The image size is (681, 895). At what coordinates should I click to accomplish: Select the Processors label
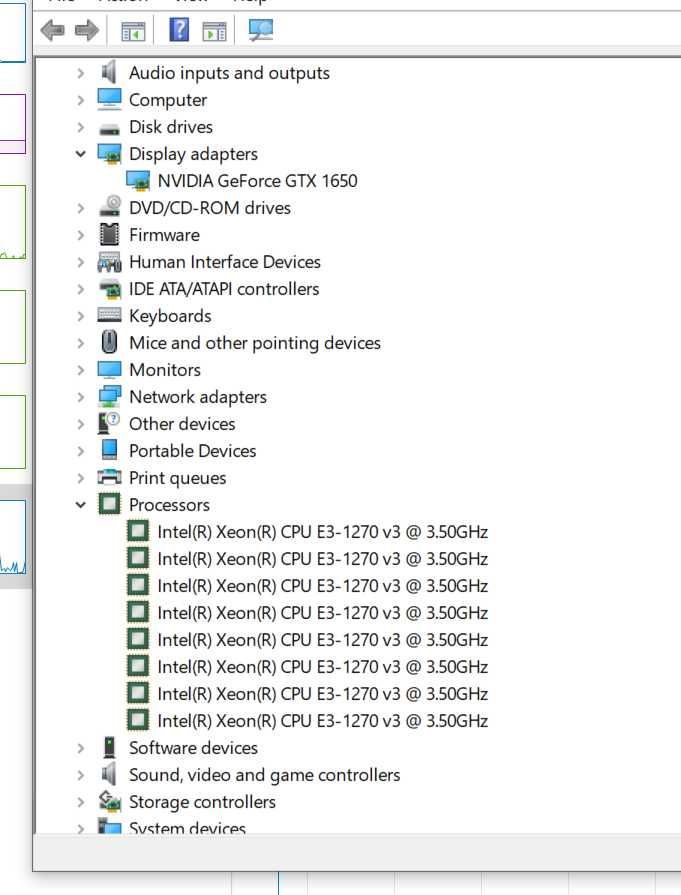click(169, 505)
